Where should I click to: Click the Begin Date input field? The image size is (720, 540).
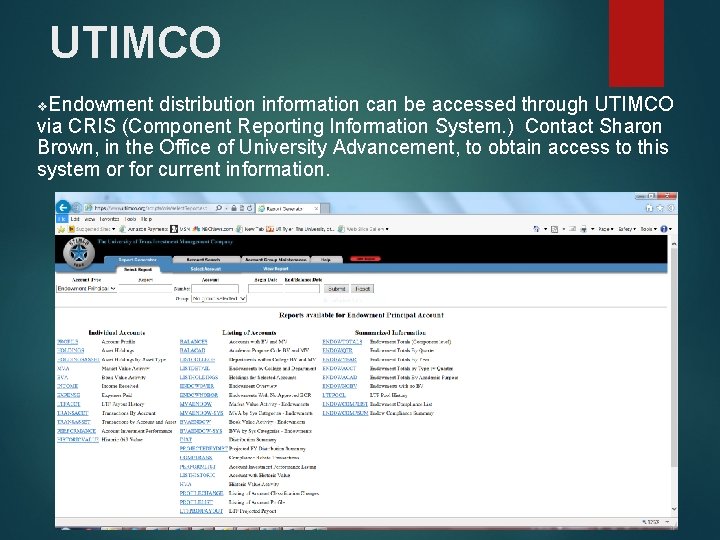pos(265,289)
